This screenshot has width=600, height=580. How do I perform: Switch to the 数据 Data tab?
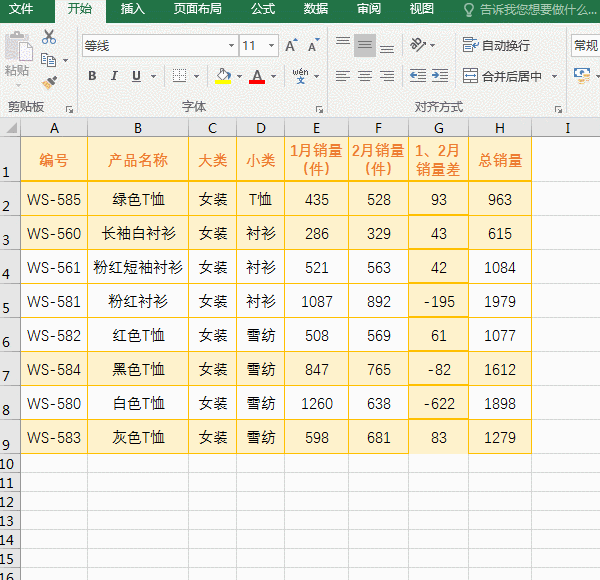tap(316, 9)
